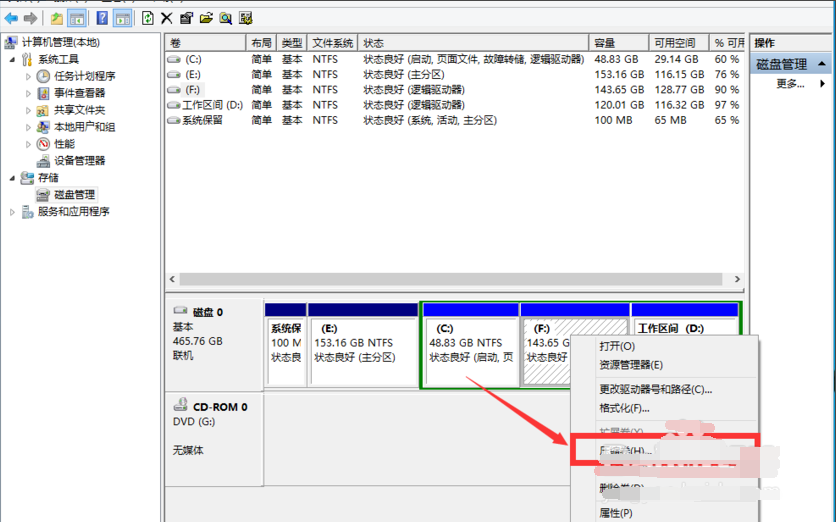The image size is (836, 522).
Task: Click the blue Back arrow toolbar icon
Action: (11, 19)
